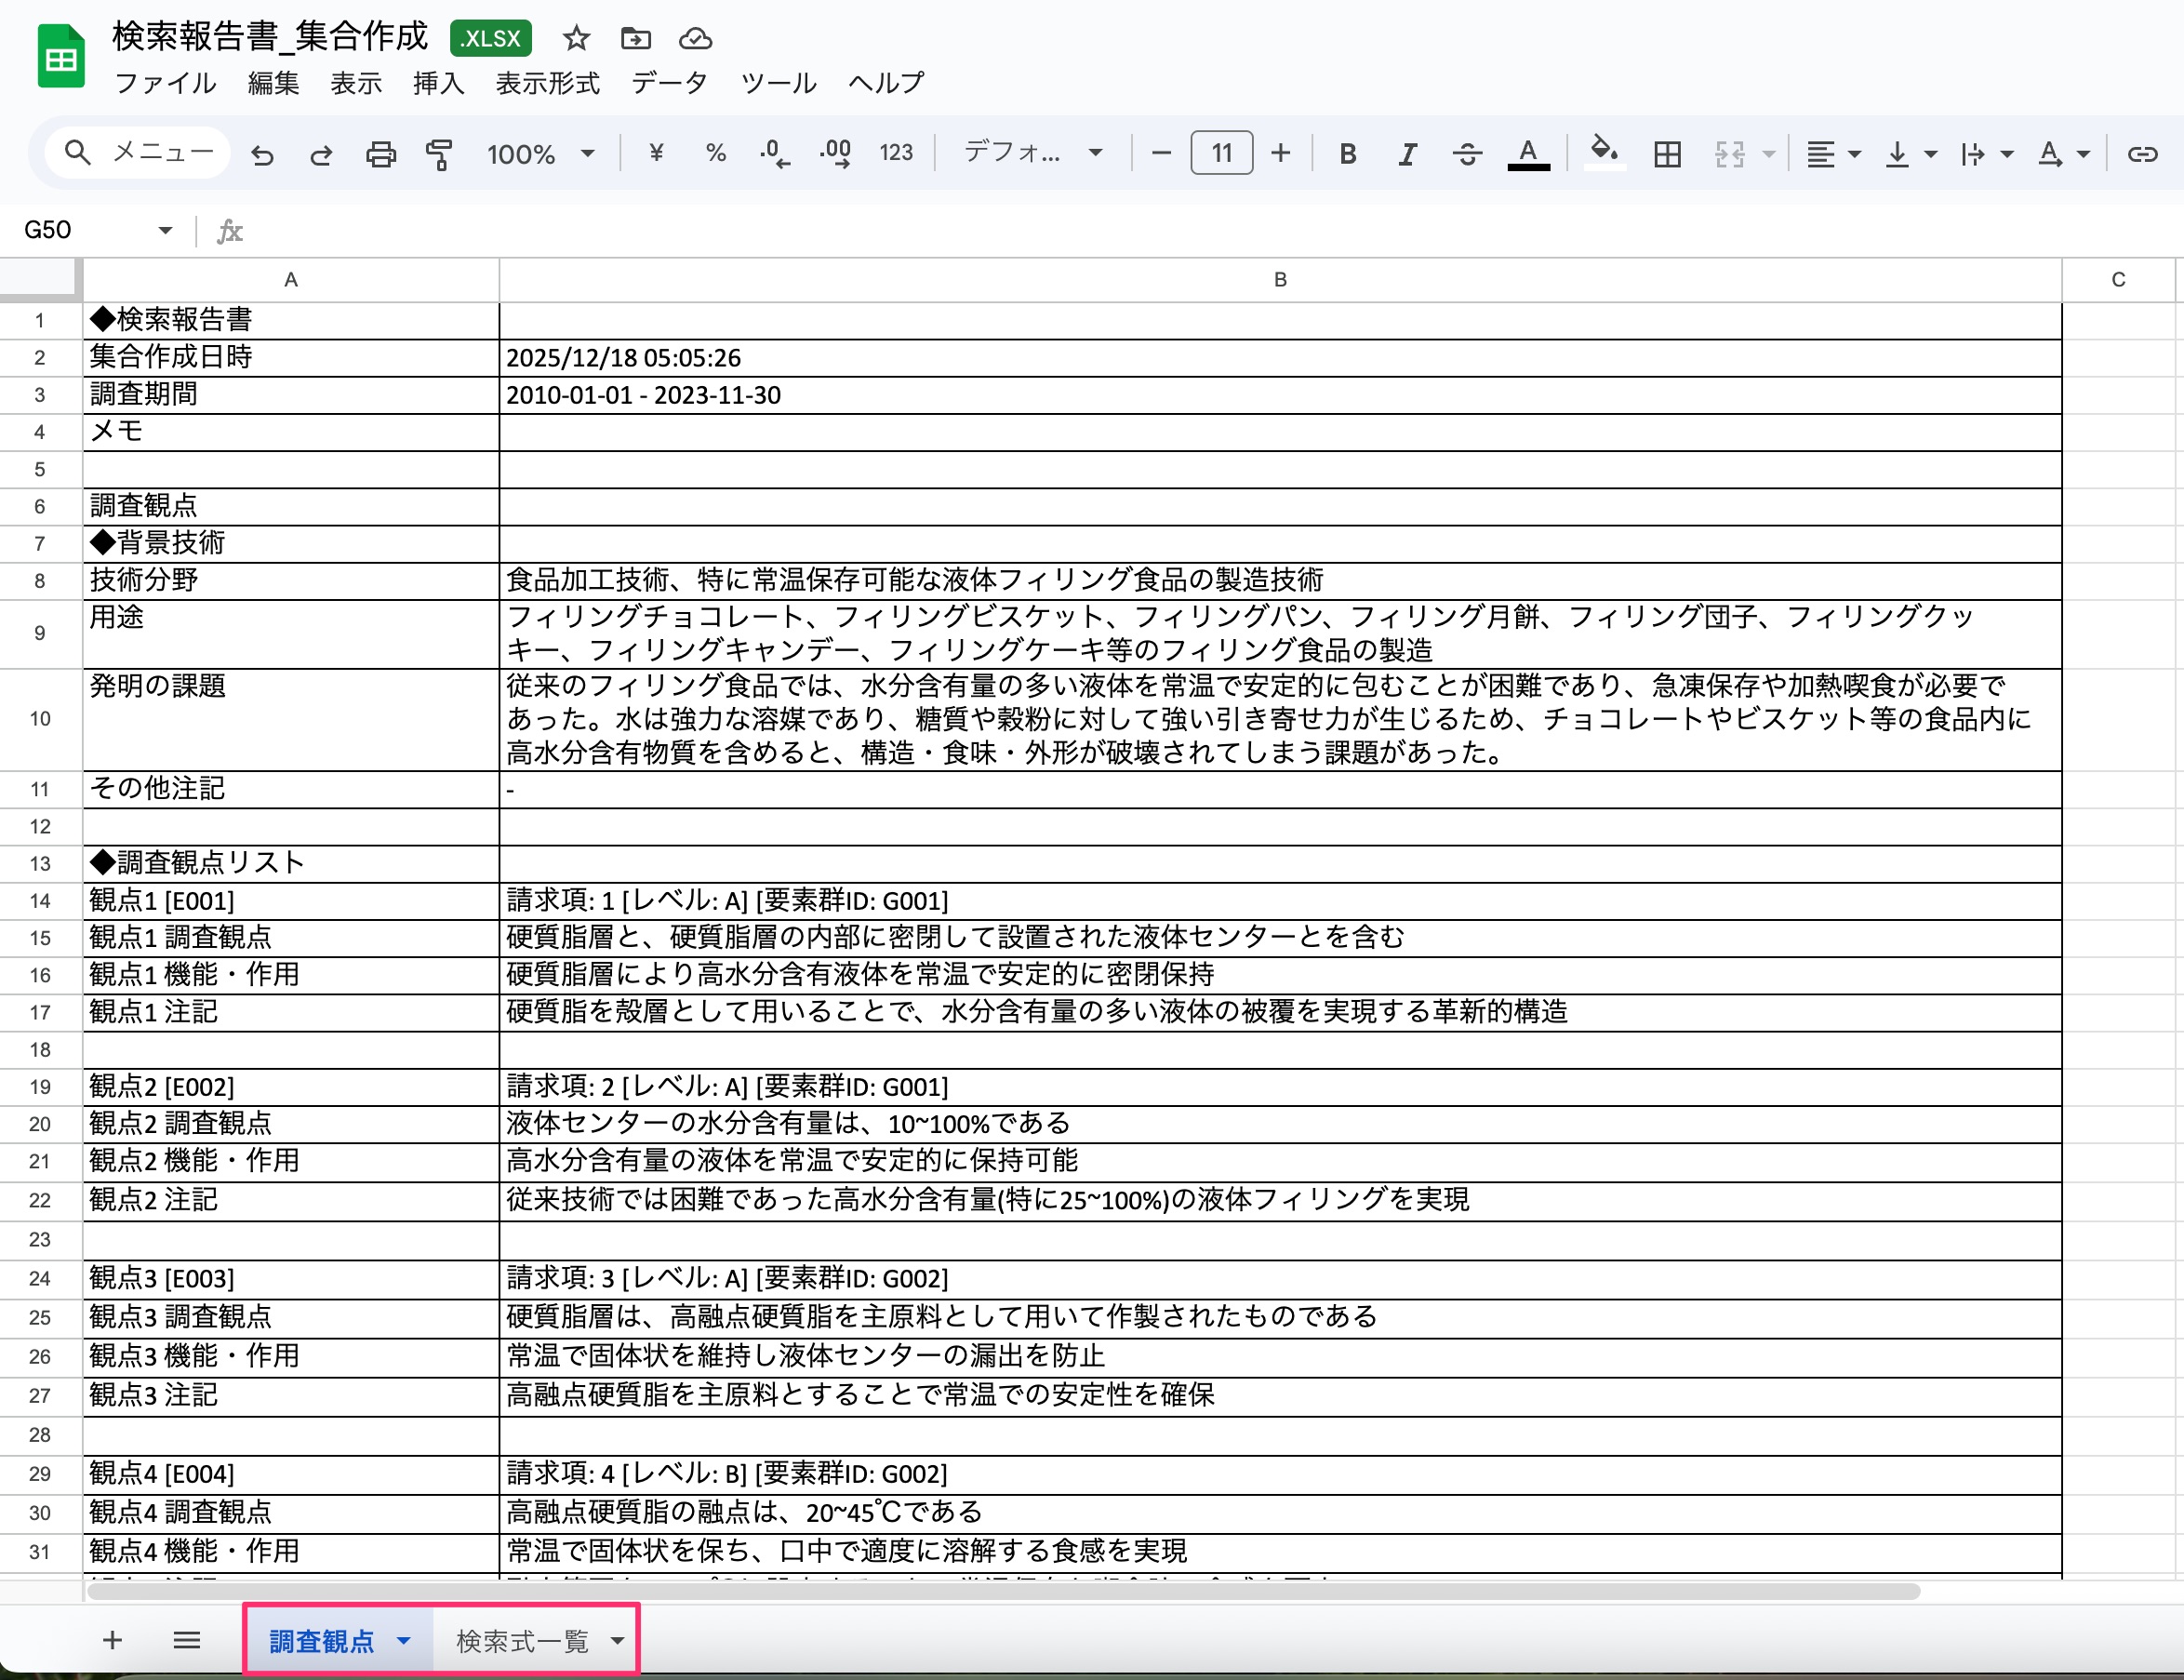Screen dimensions: 2184x1680
Task: Select column A header
Action: 291,280
